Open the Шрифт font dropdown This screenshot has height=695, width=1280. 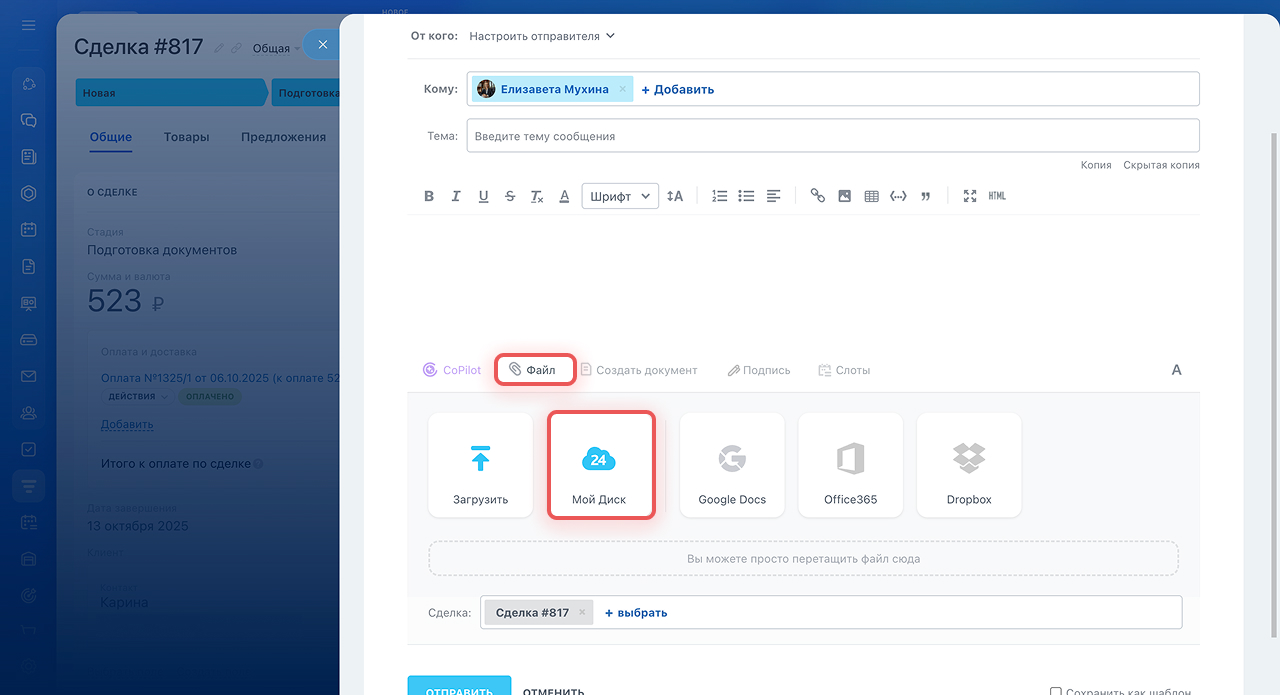tap(620, 196)
